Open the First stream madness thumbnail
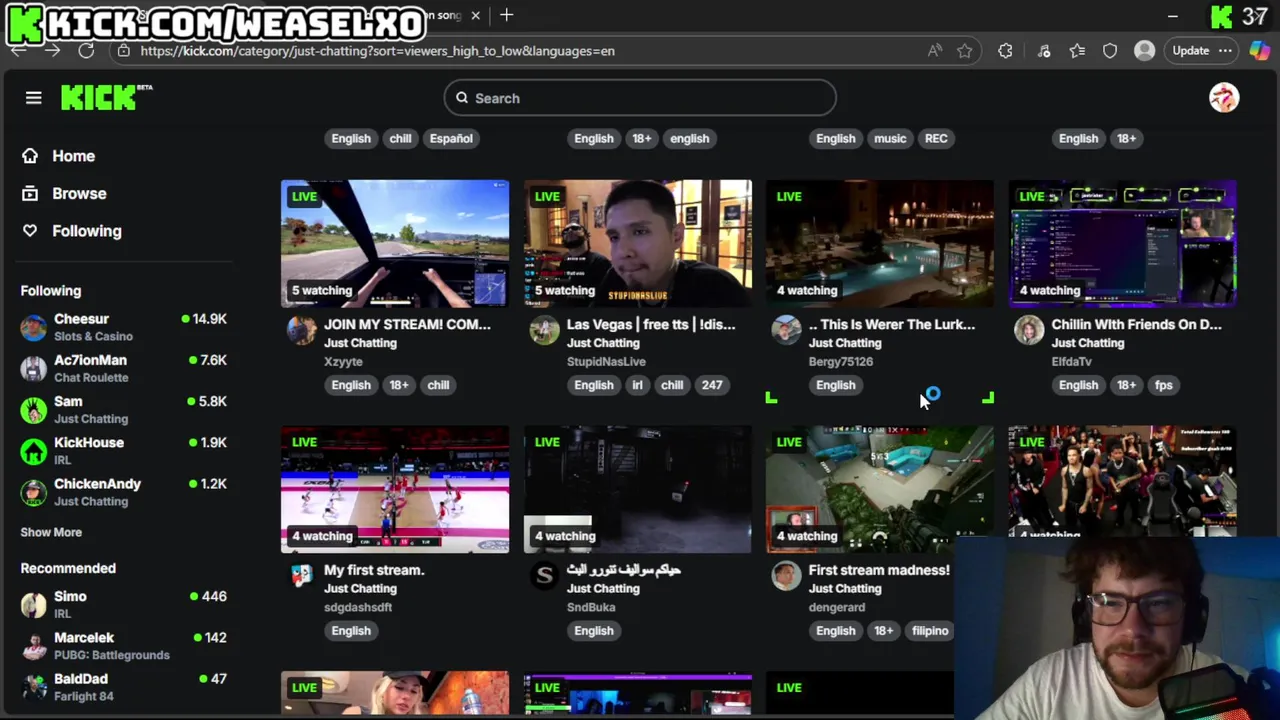The image size is (1280, 720). (x=880, y=489)
